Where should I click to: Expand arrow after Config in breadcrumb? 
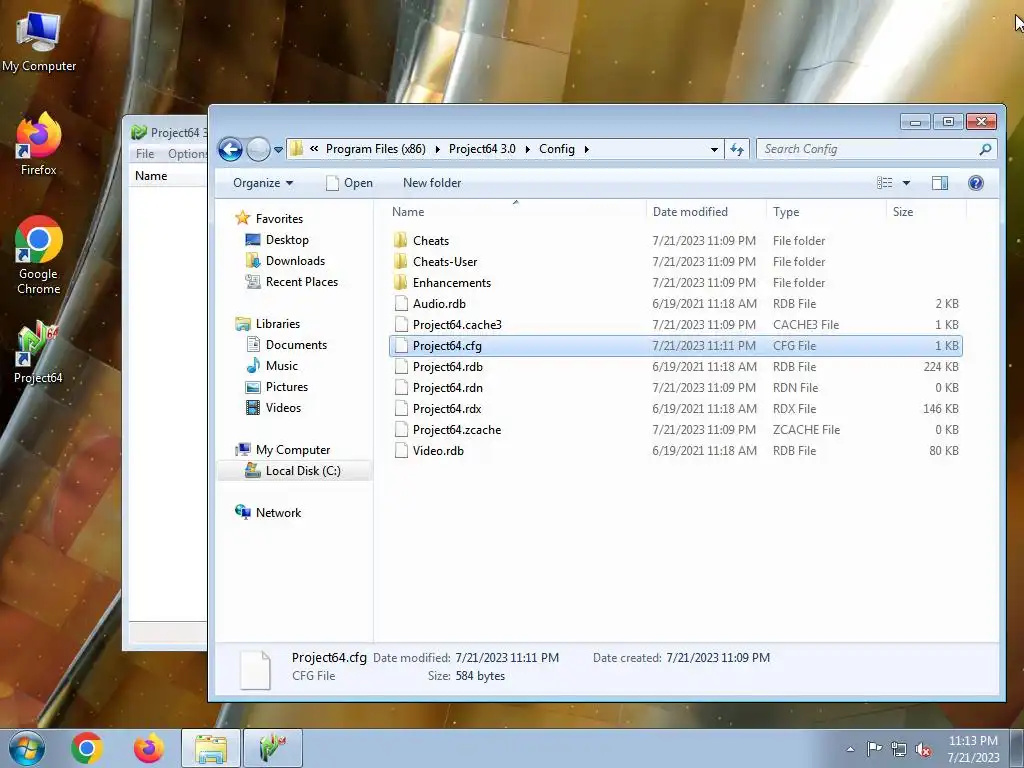(586, 149)
